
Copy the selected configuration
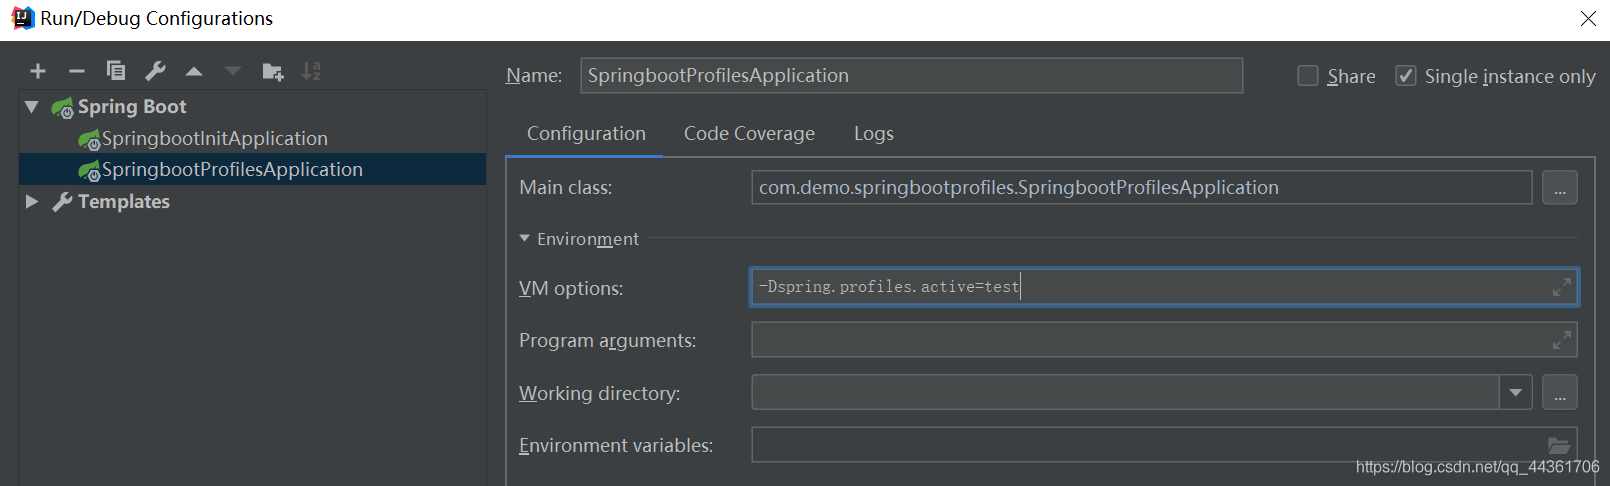[x=116, y=71]
